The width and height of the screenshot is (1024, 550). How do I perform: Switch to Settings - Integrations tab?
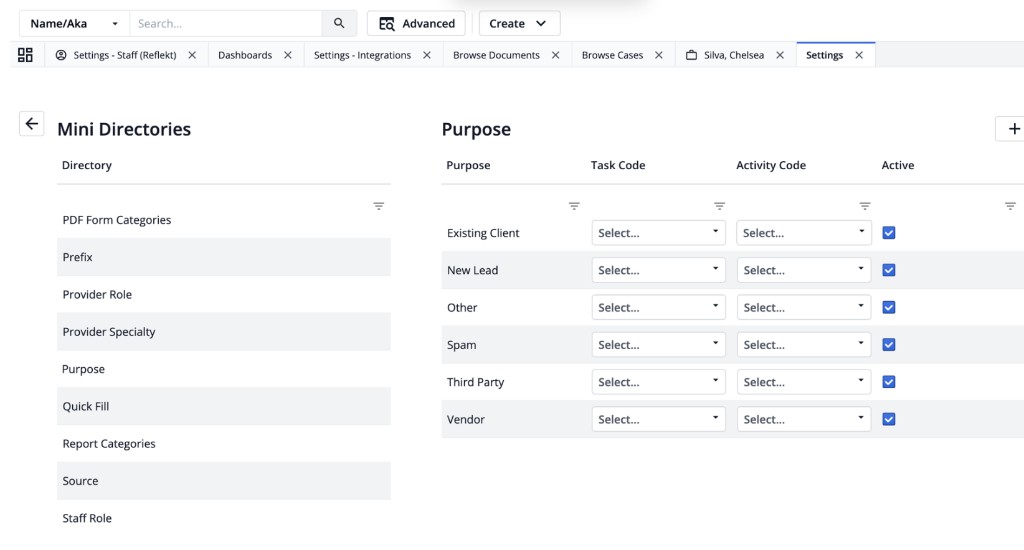(362, 56)
